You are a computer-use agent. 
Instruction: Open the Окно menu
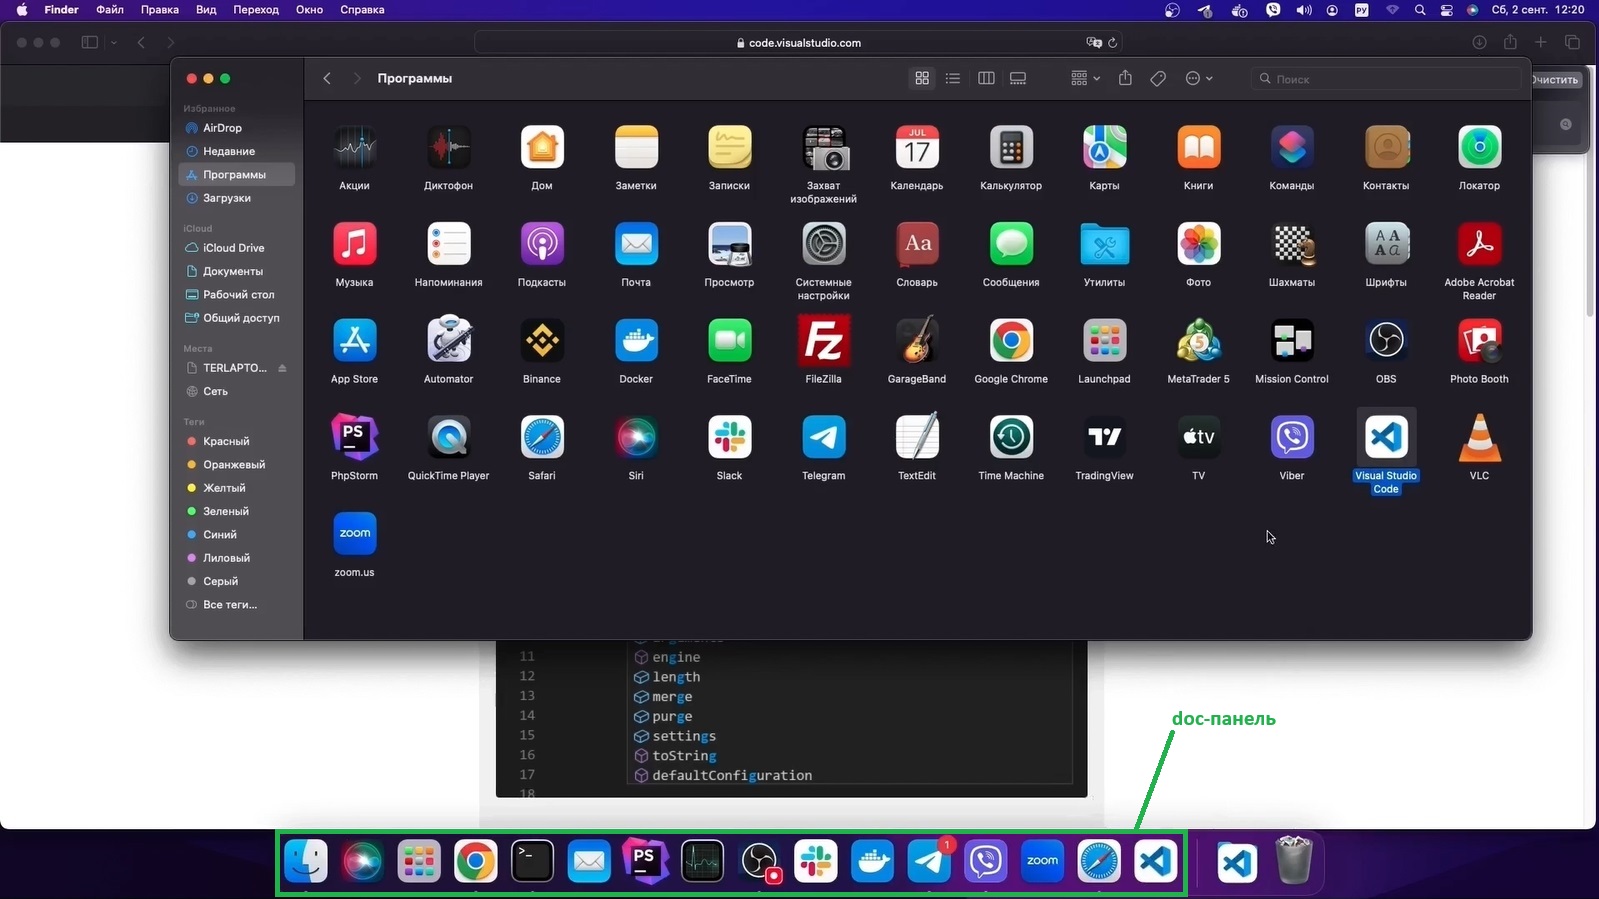pyautogui.click(x=309, y=10)
